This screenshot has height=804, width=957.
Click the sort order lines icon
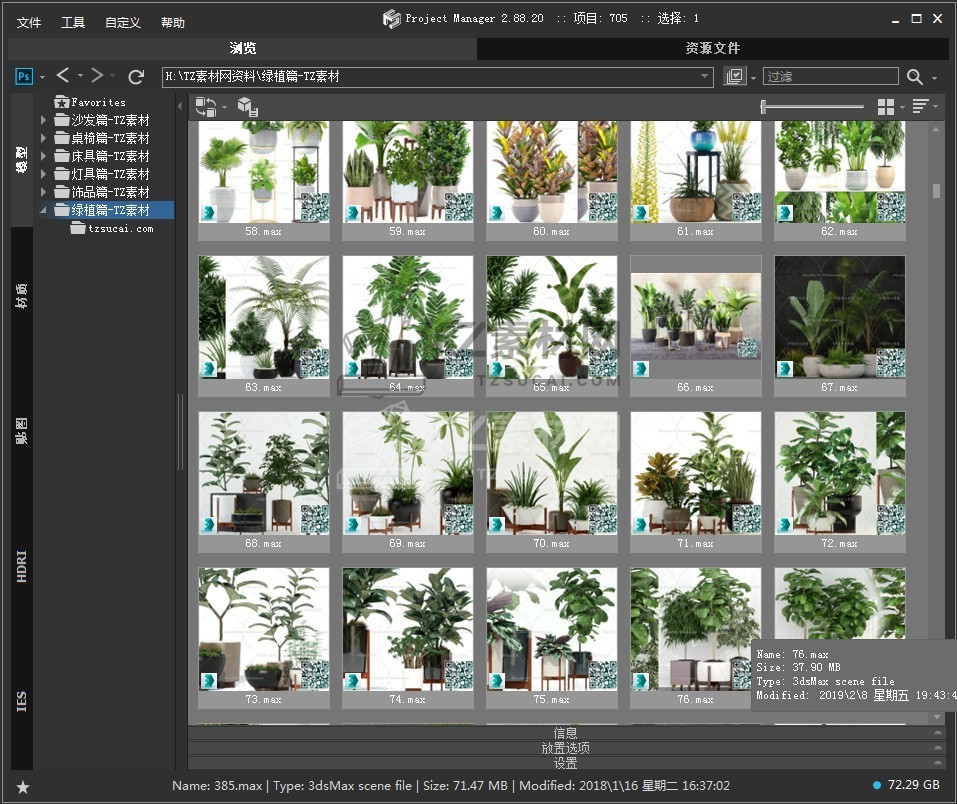pos(920,107)
